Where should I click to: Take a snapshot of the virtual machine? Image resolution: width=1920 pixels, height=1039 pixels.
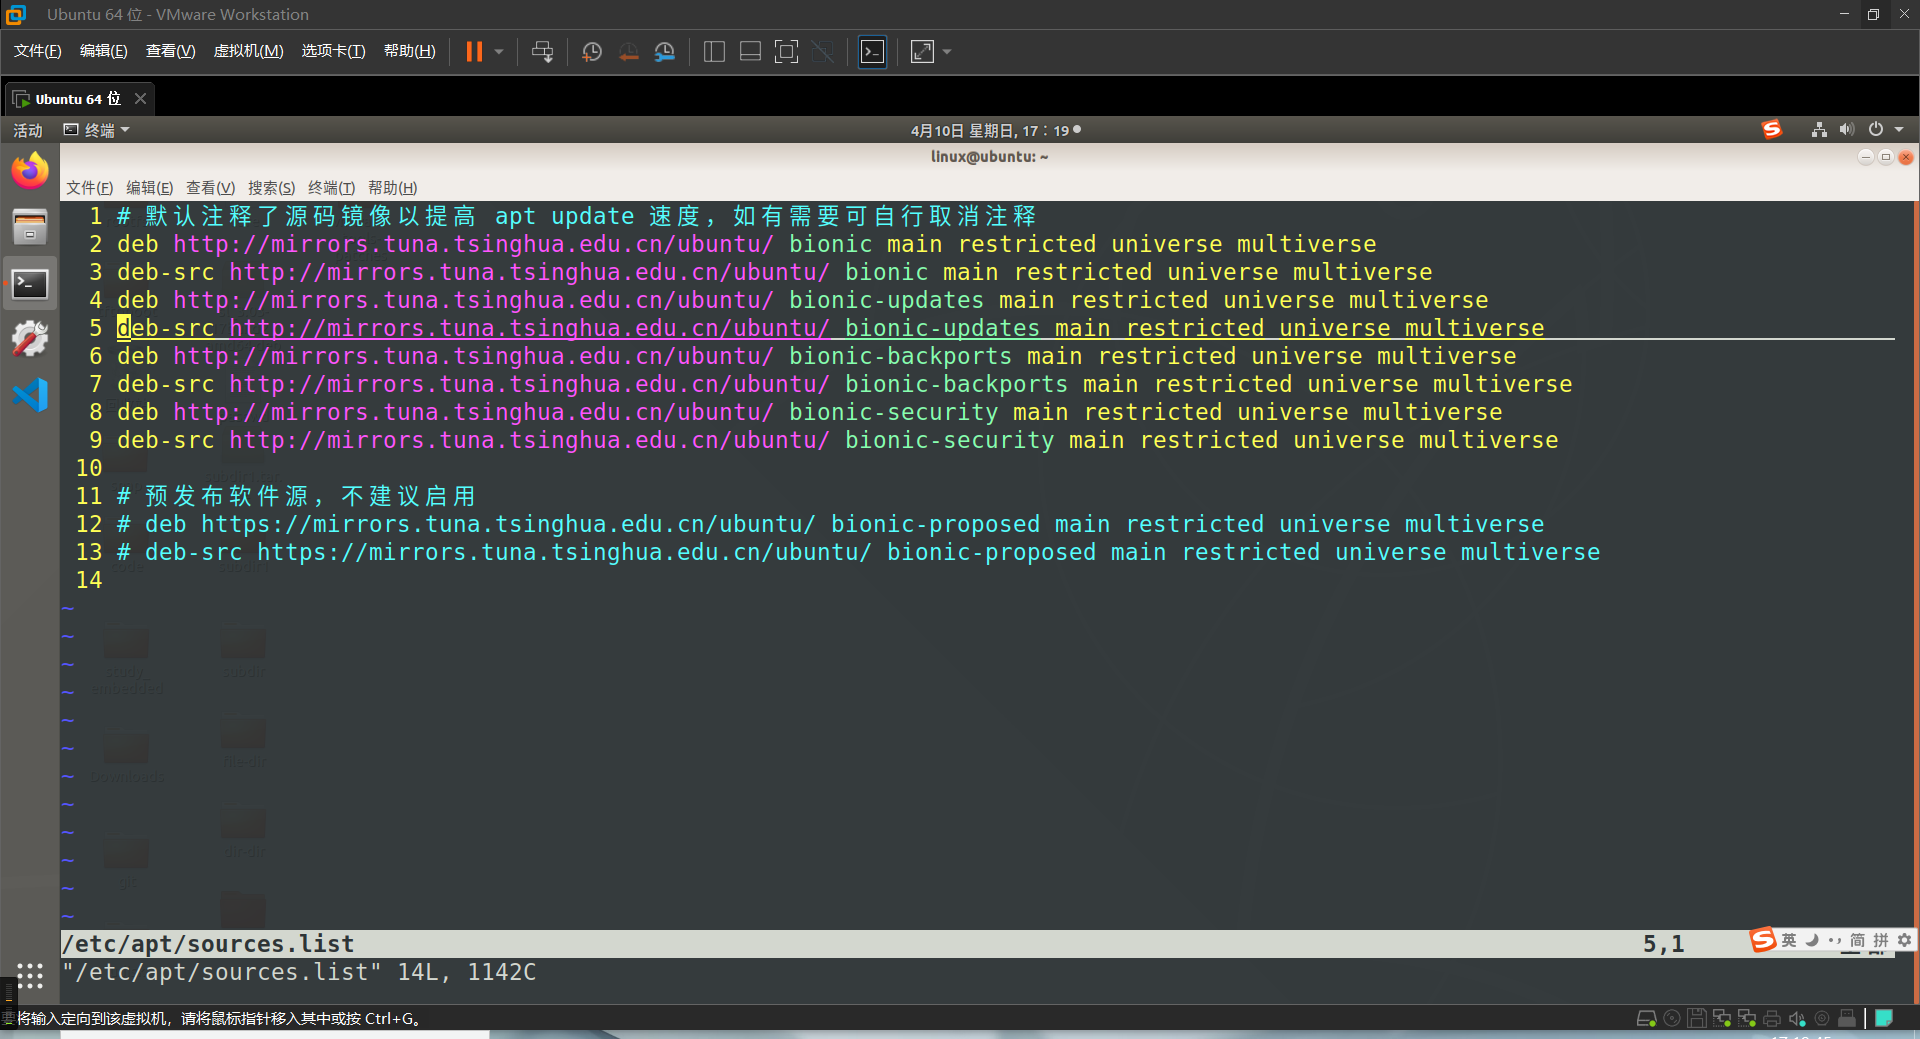(x=592, y=52)
